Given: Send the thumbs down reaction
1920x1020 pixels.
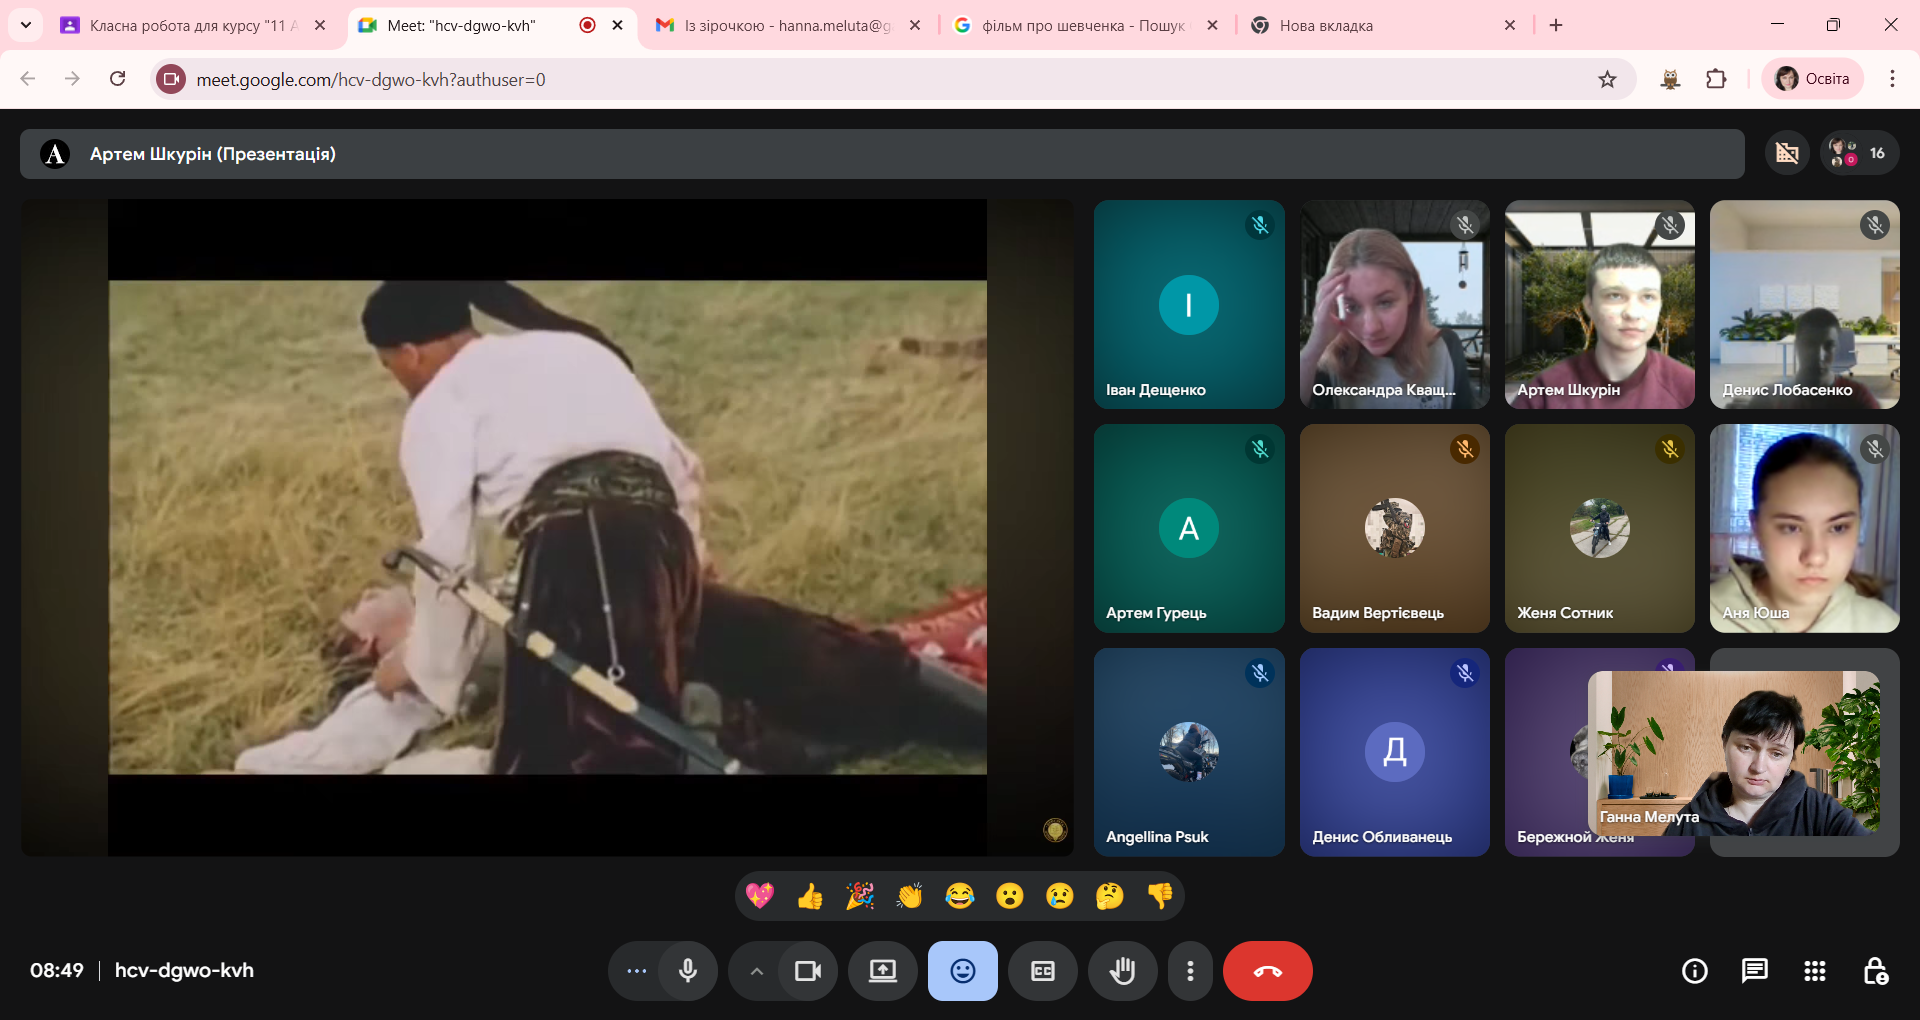Looking at the screenshot, I should pyautogui.click(x=1160, y=896).
